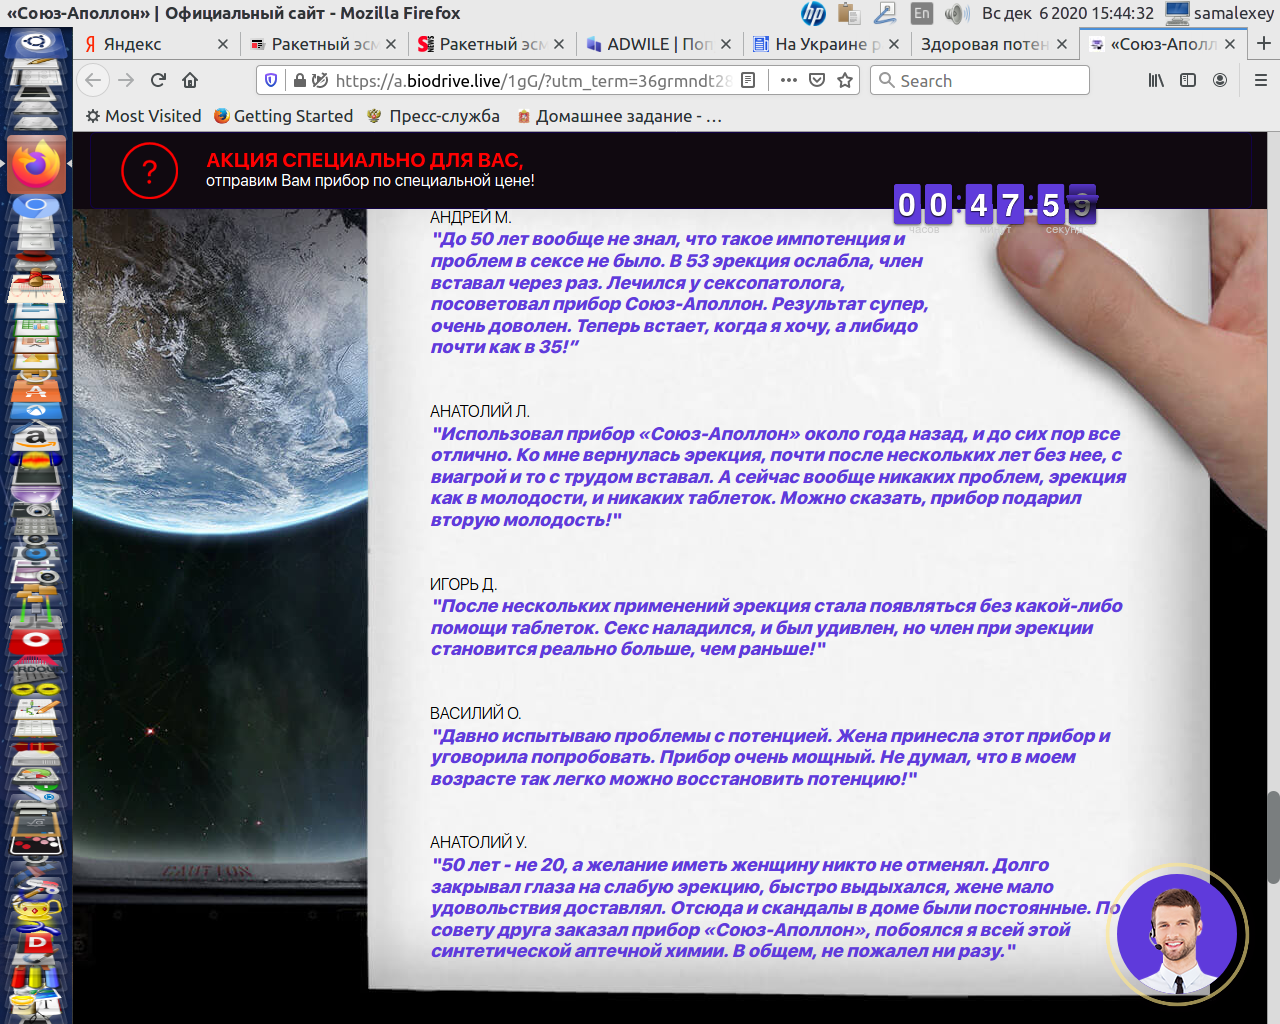Click reviewer name АНАТОЛИЙ У.

pos(479,842)
